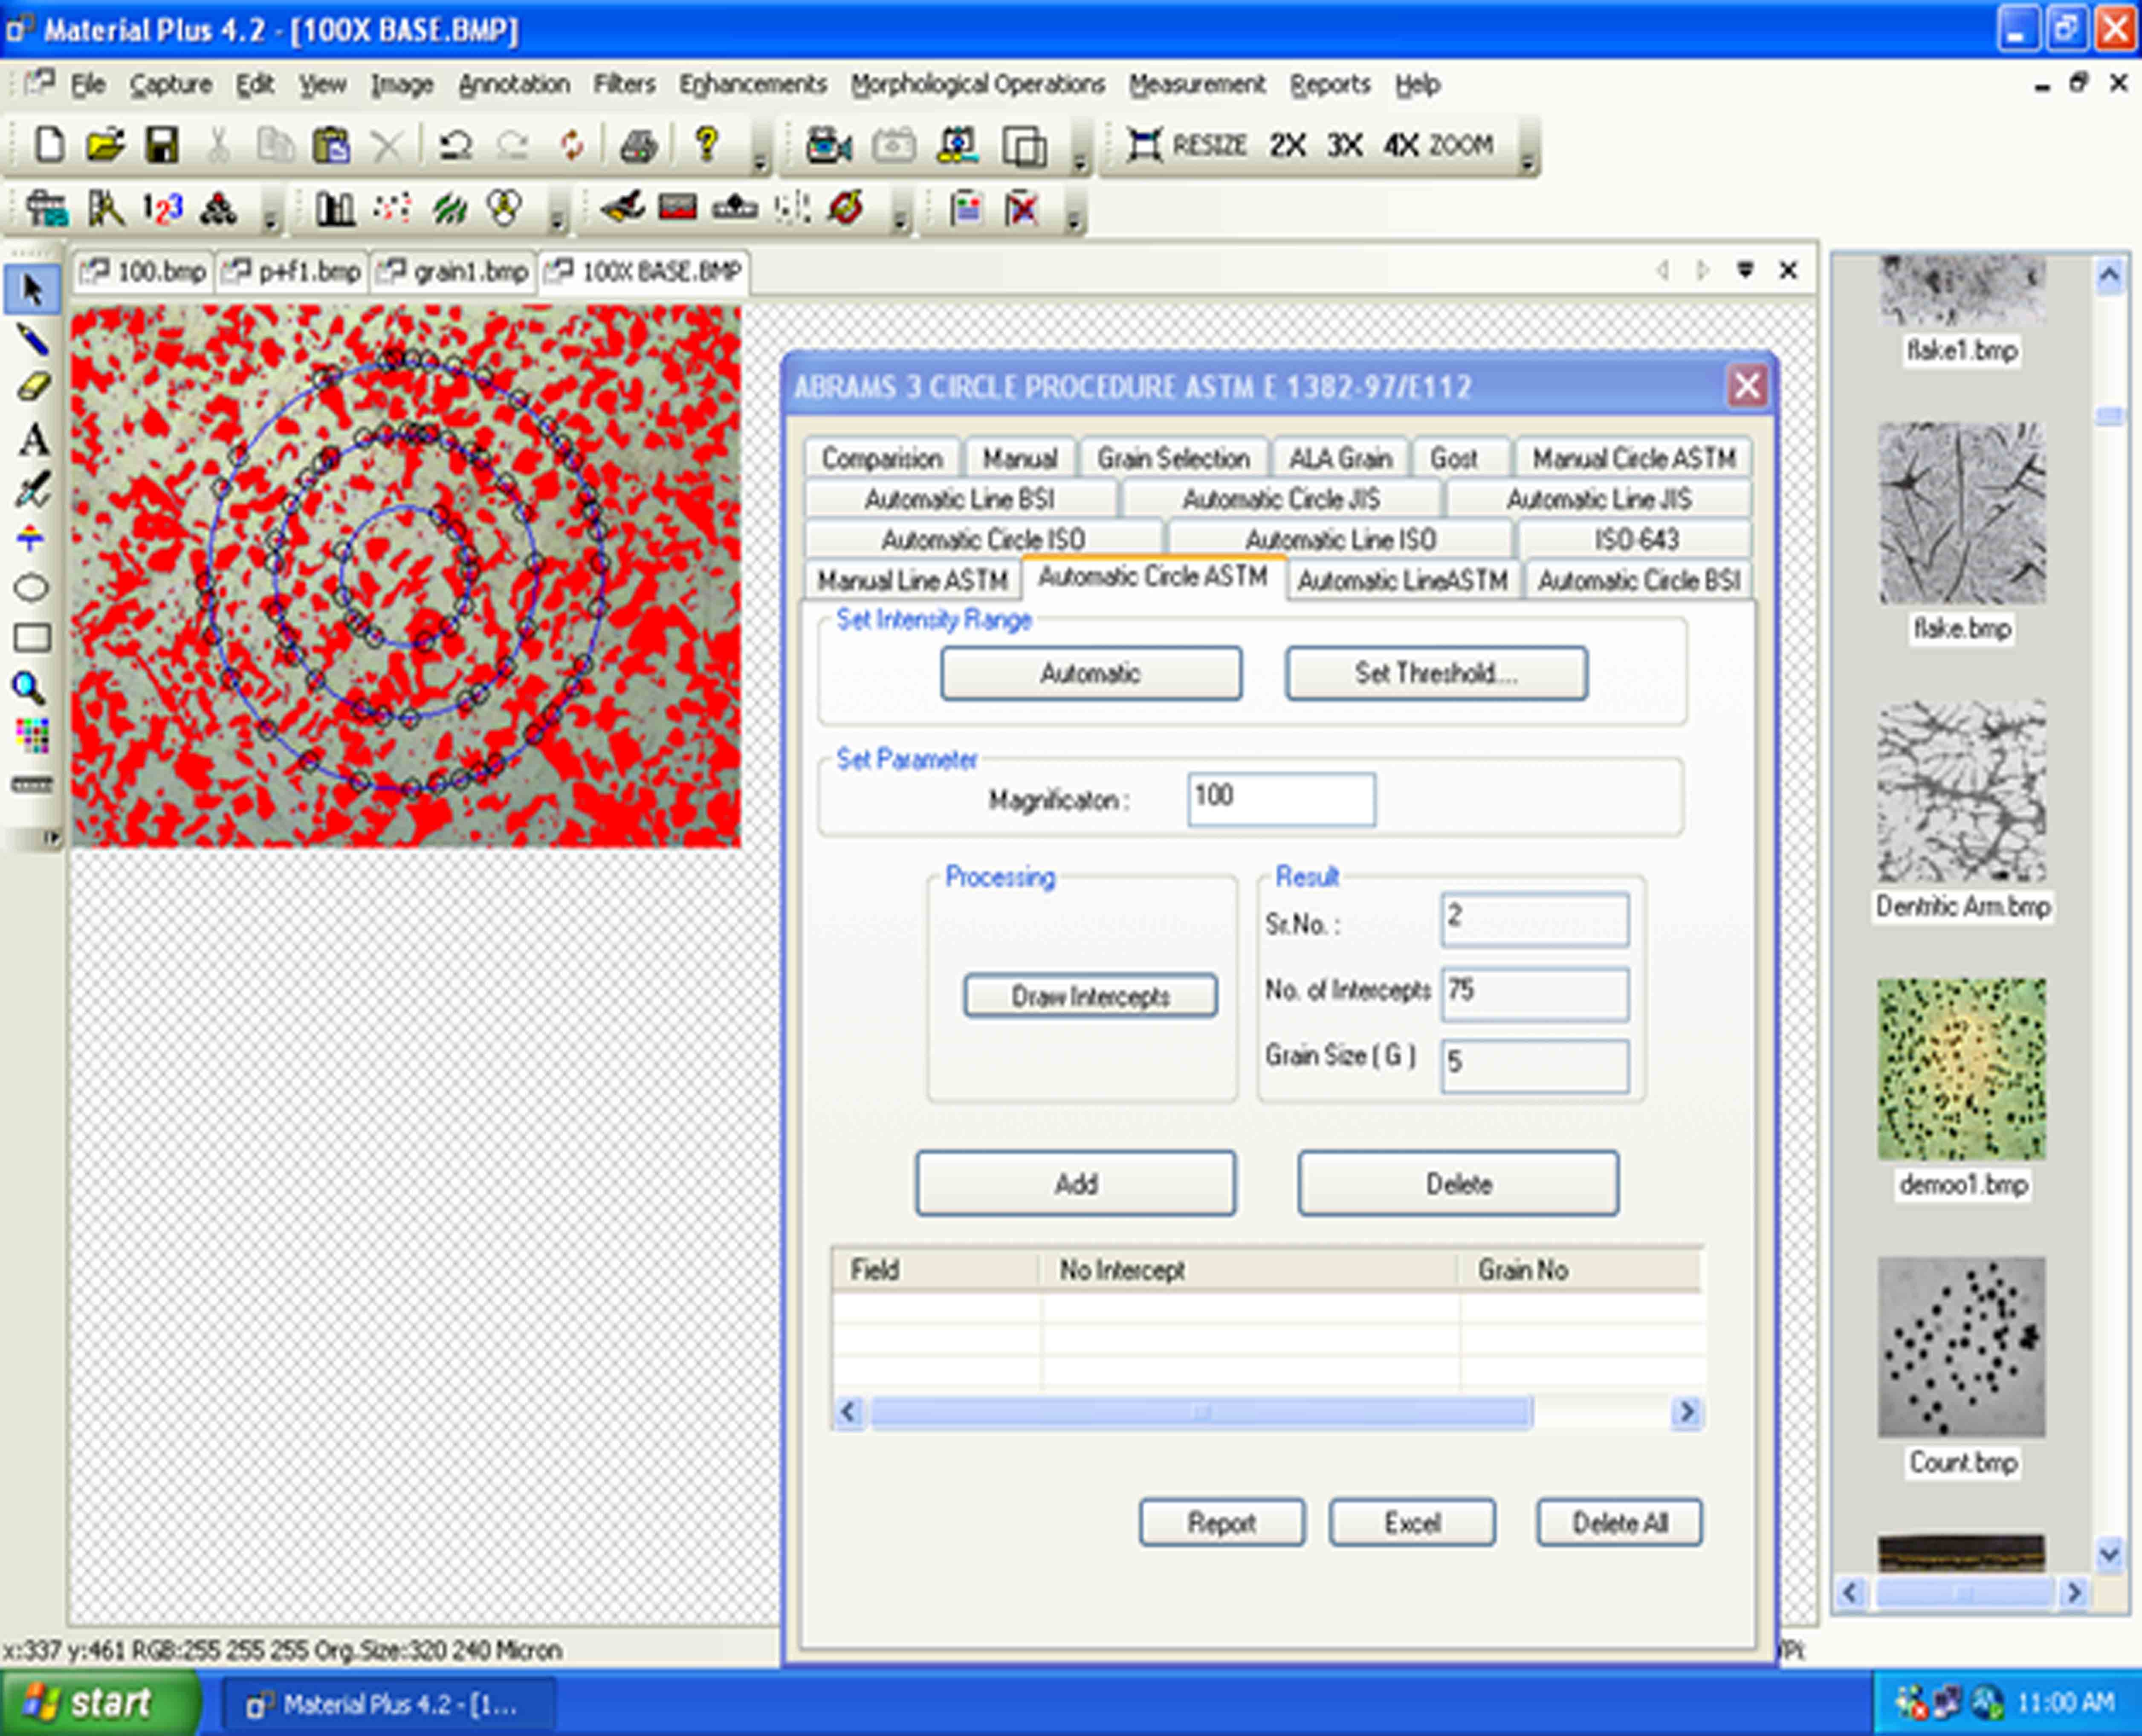Click the Draw Intercepts button
This screenshot has height=1736, width=2142.
pyautogui.click(x=1090, y=996)
